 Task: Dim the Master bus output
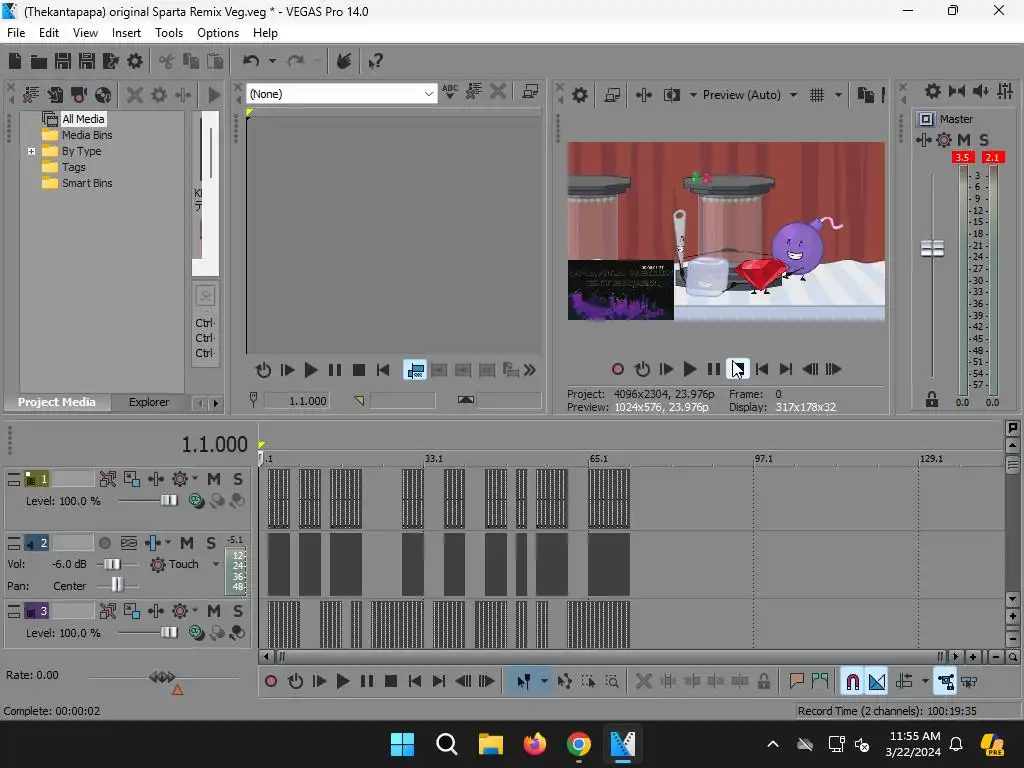pyautogui.click(x=980, y=91)
